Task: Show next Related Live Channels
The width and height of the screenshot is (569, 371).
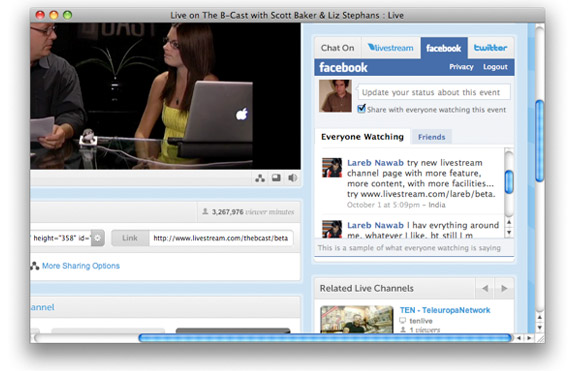Action: tap(504, 288)
